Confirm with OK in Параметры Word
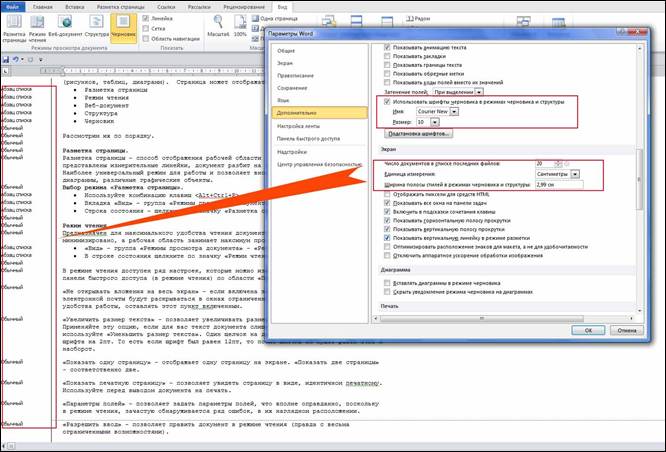666x452 pixels. 588,330
